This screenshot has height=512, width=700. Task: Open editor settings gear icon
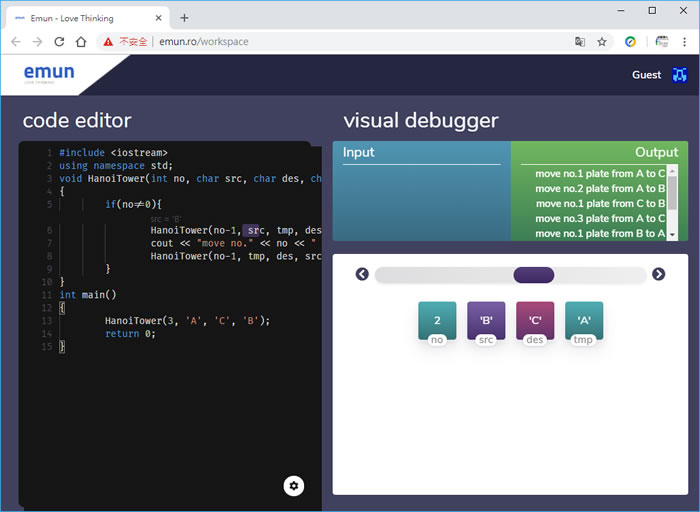(x=293, y=486)
